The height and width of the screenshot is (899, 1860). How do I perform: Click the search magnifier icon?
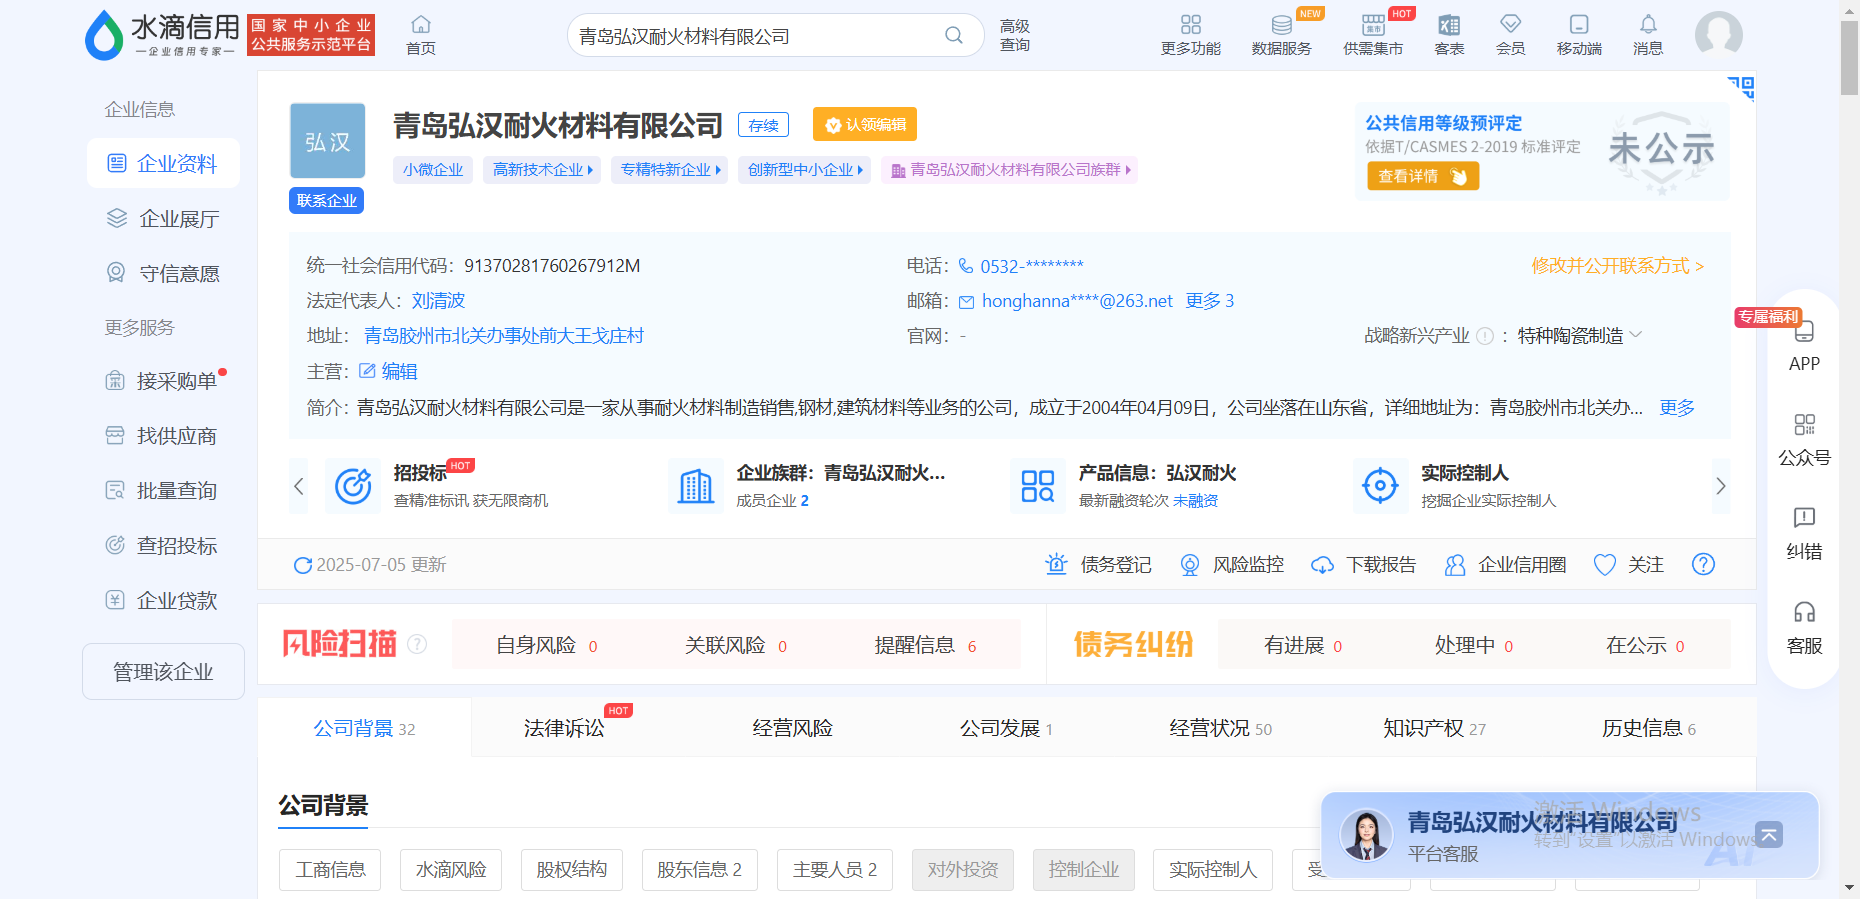point(953,36)
